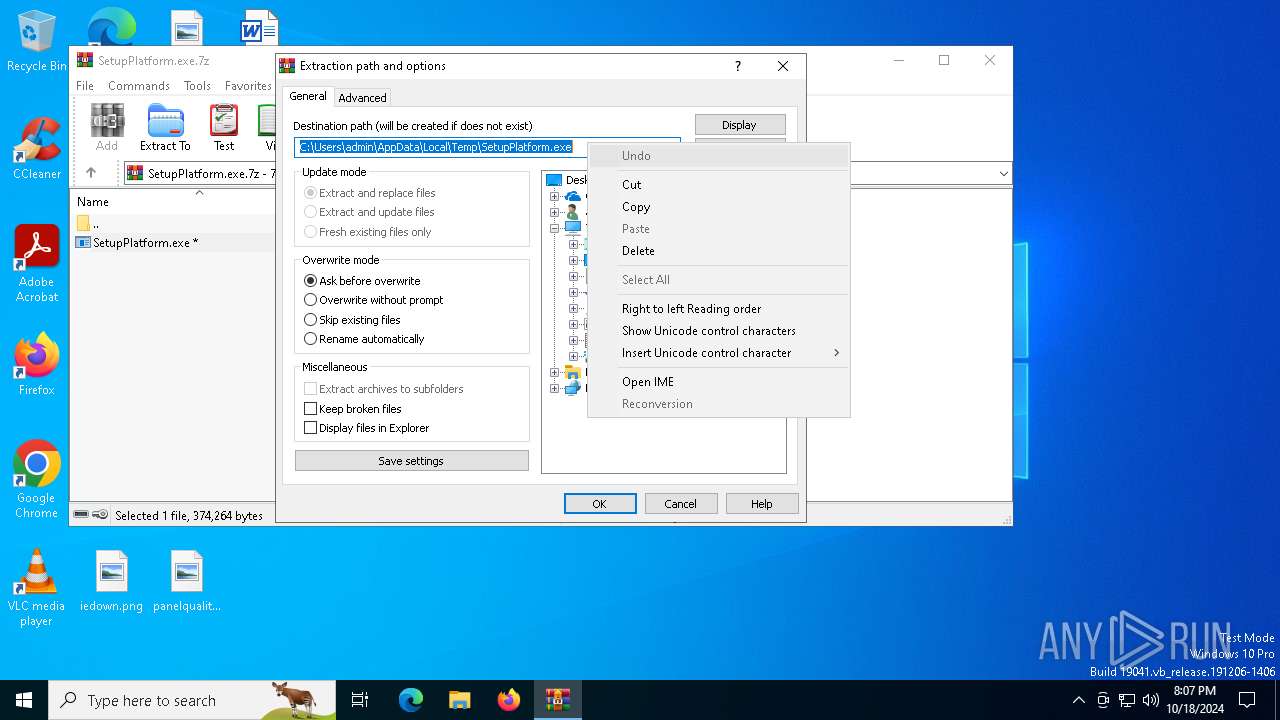Select the Firefox desktop shortcut
The width and height of the screenshot is (1280, 720).
click(37, 364)
